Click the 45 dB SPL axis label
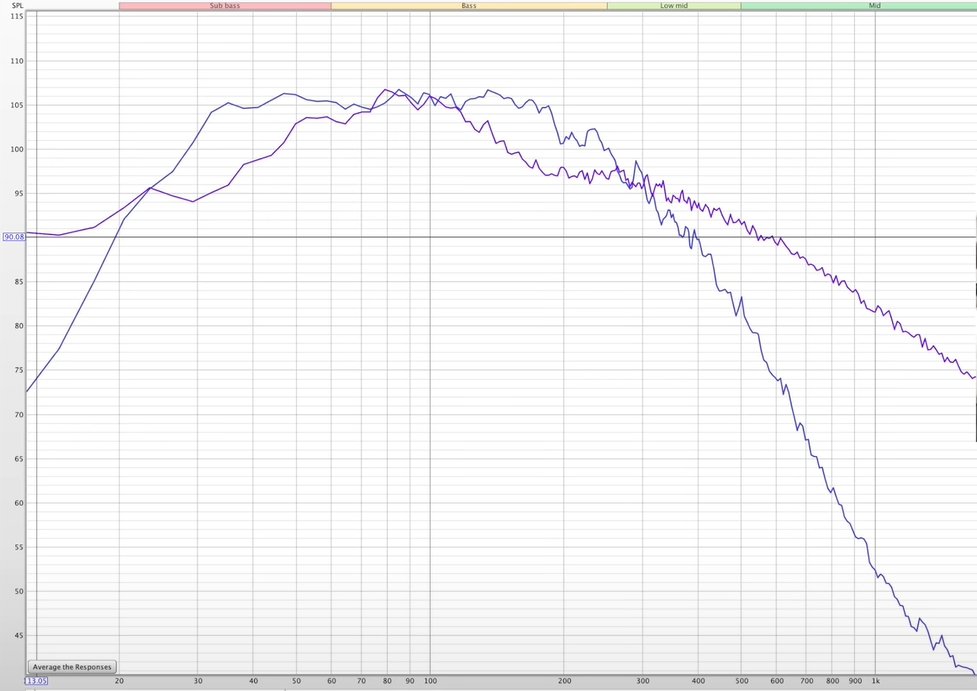The width and height of the screenshot is (977, 691). (x=17, y=635)
